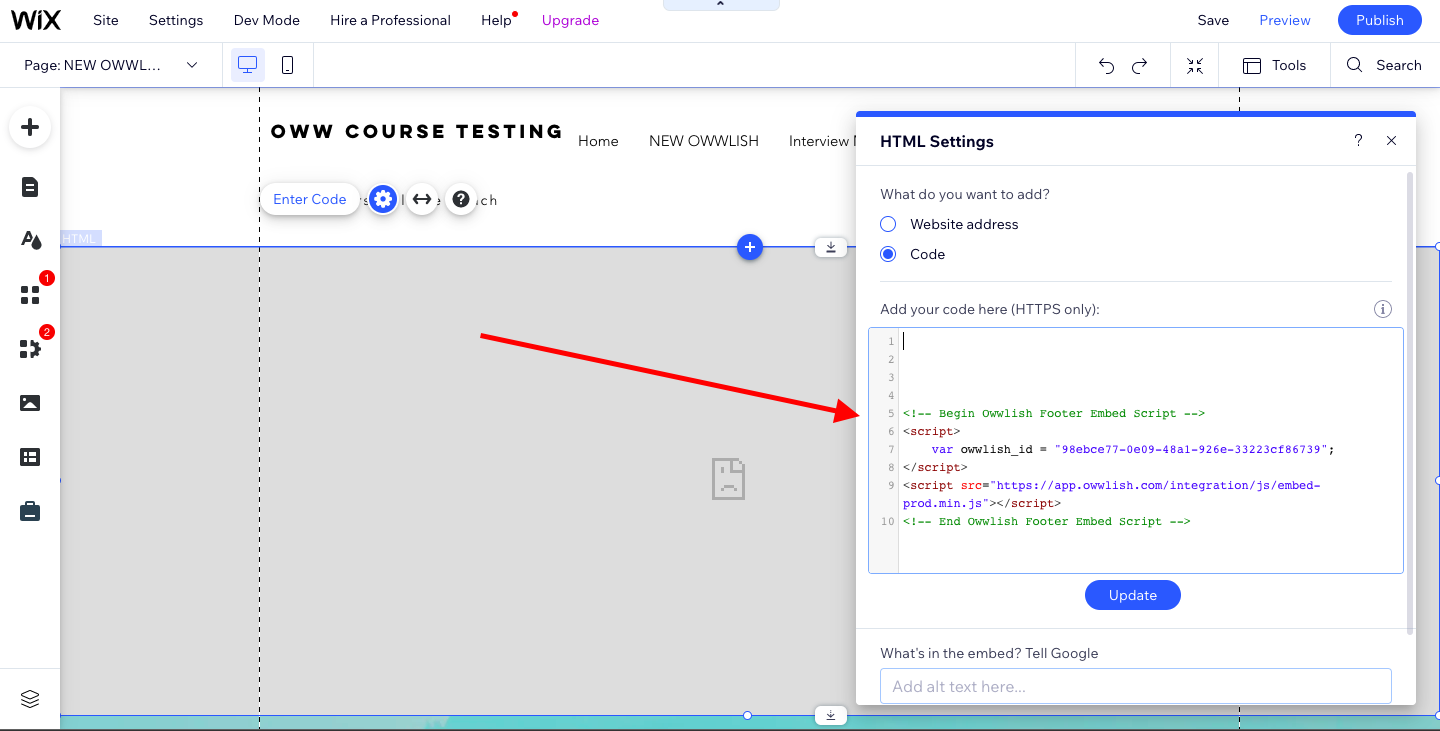This screenshot has width=1440, height=731.
Task: Click the zoom out collapse icon
Action: point(1195,66)
